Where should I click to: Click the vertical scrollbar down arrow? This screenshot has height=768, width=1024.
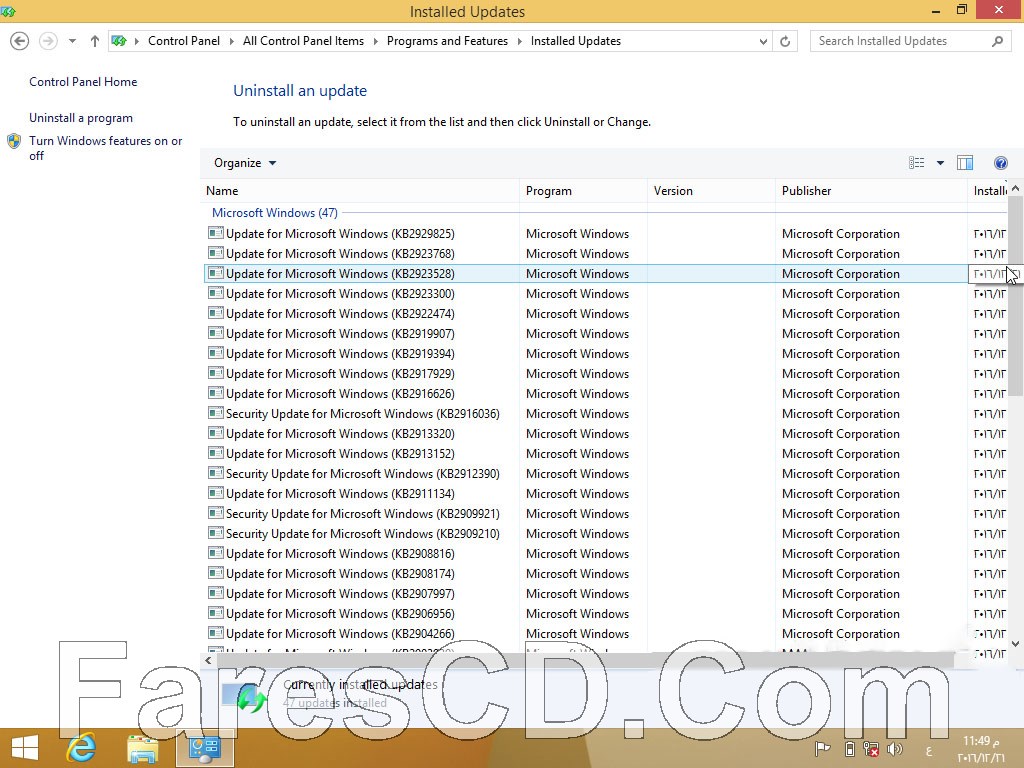click(1016, 644)
